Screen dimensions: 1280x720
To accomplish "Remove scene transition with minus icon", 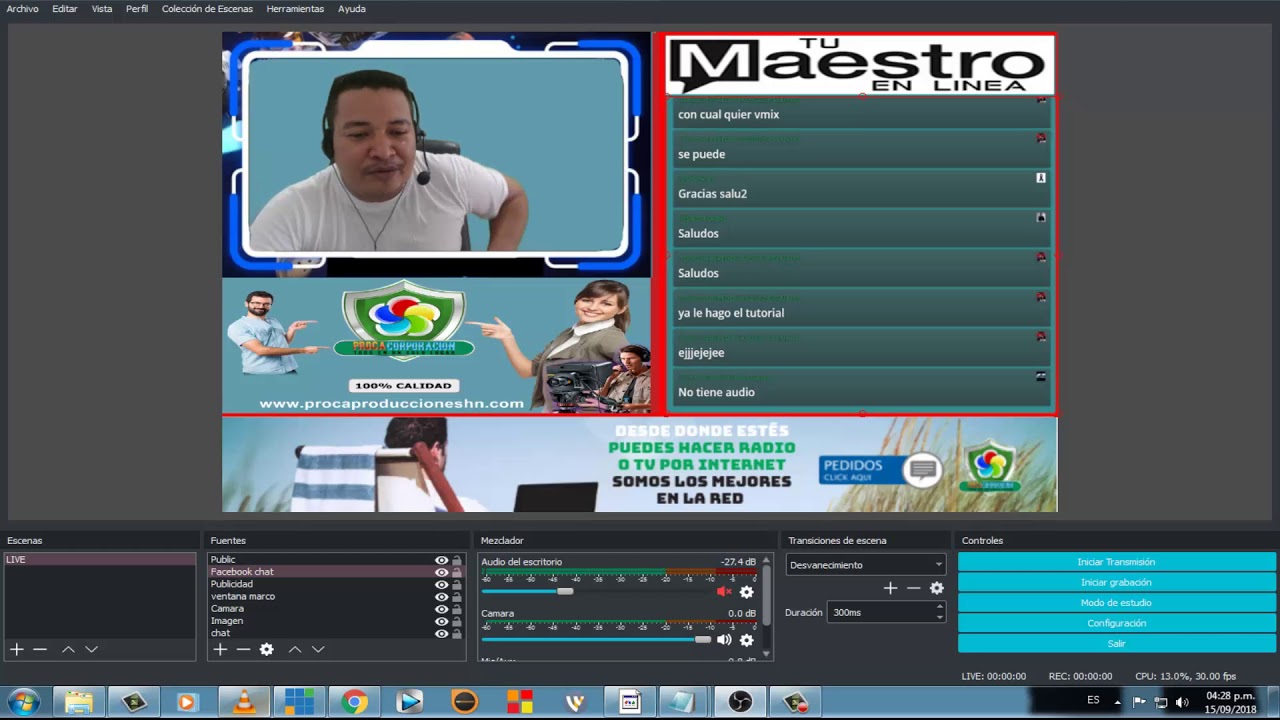I will point(913,588).
